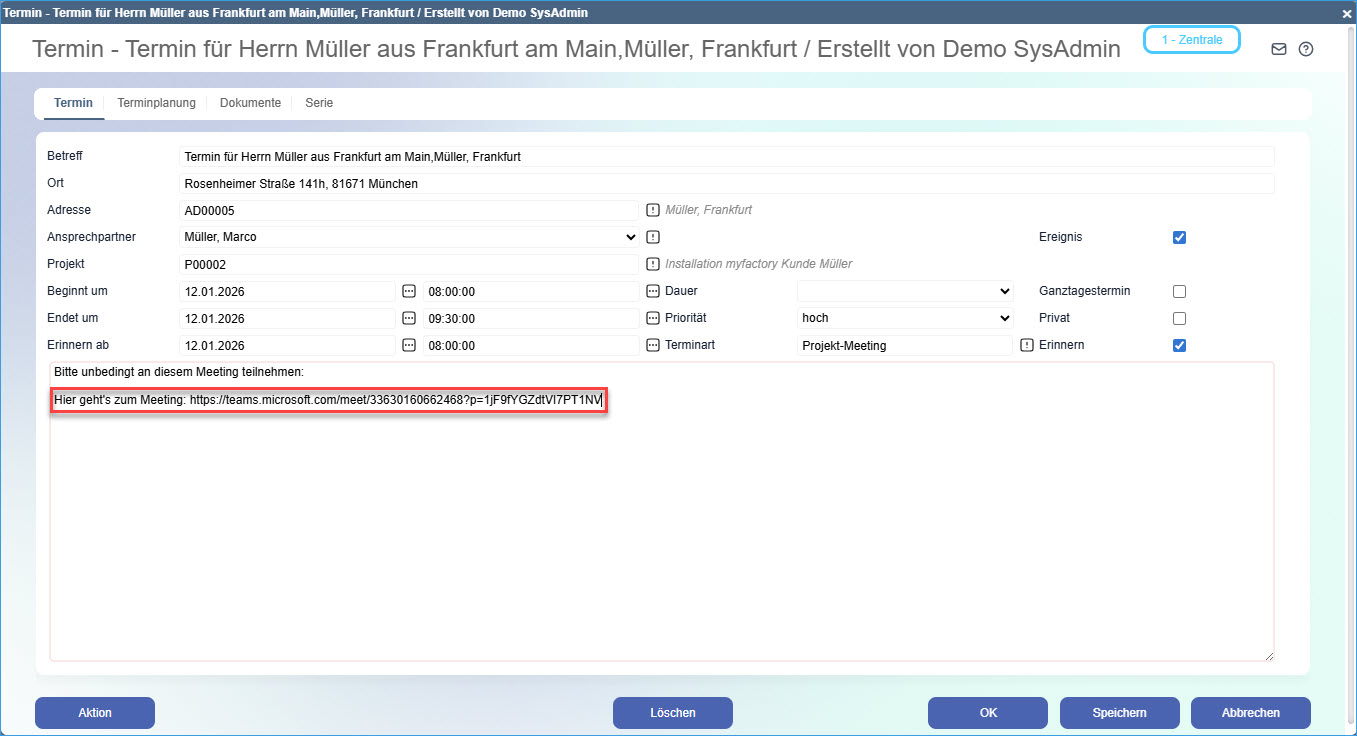Switch to the Dokumente tab

(x=250, y=103)
